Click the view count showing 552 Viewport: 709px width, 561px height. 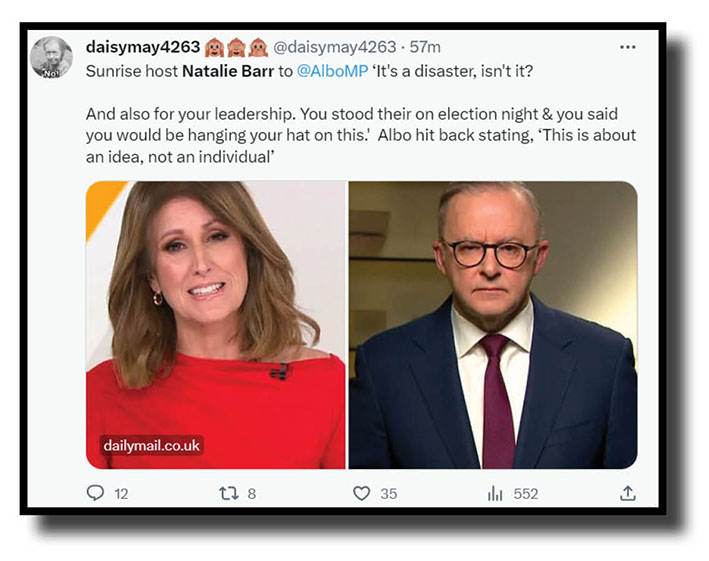click(x=525, y=494)
